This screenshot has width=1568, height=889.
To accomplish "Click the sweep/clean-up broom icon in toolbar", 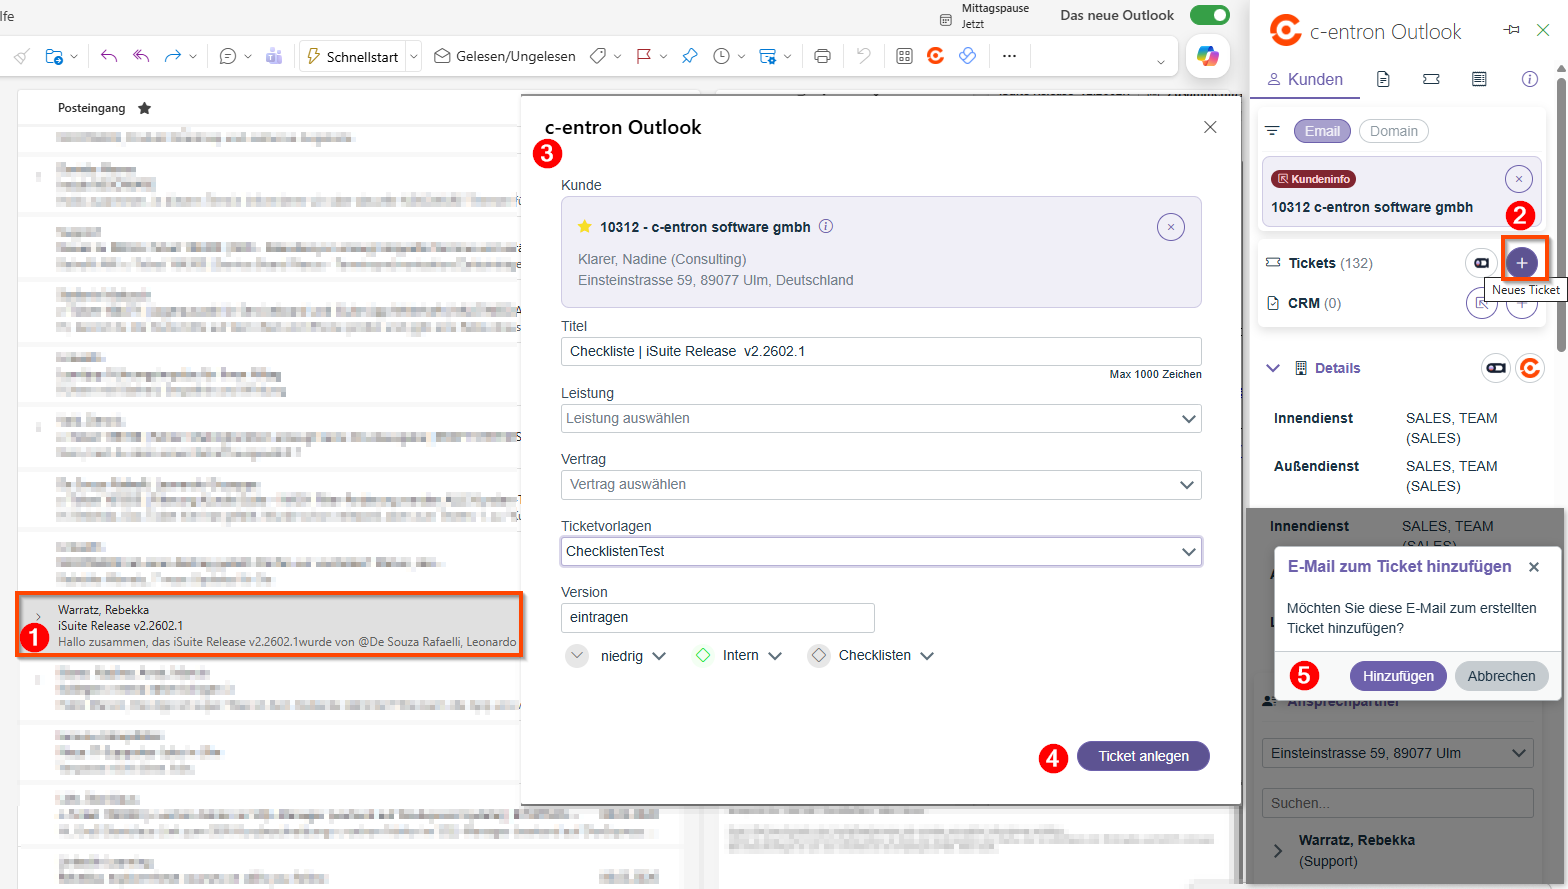I will [21, 57].
